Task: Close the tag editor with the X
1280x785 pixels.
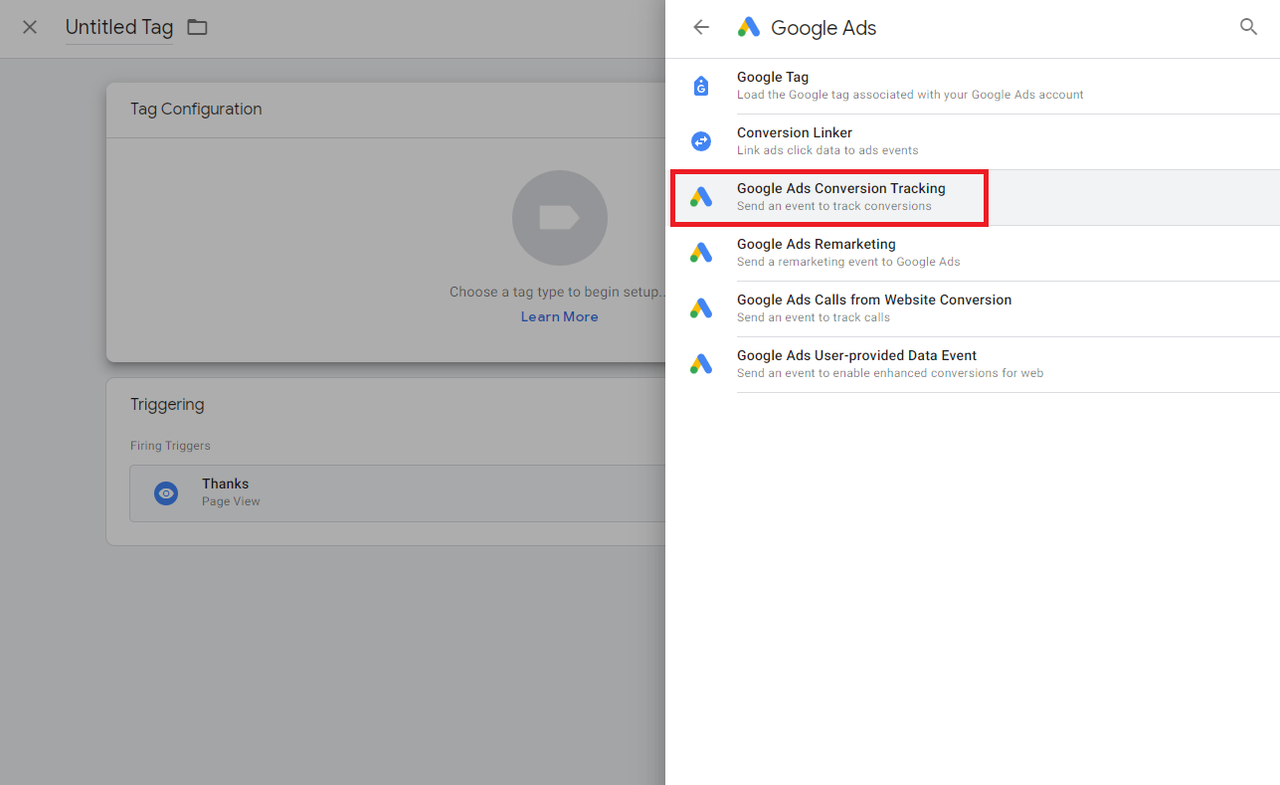Action: click(x=30, y=28)
